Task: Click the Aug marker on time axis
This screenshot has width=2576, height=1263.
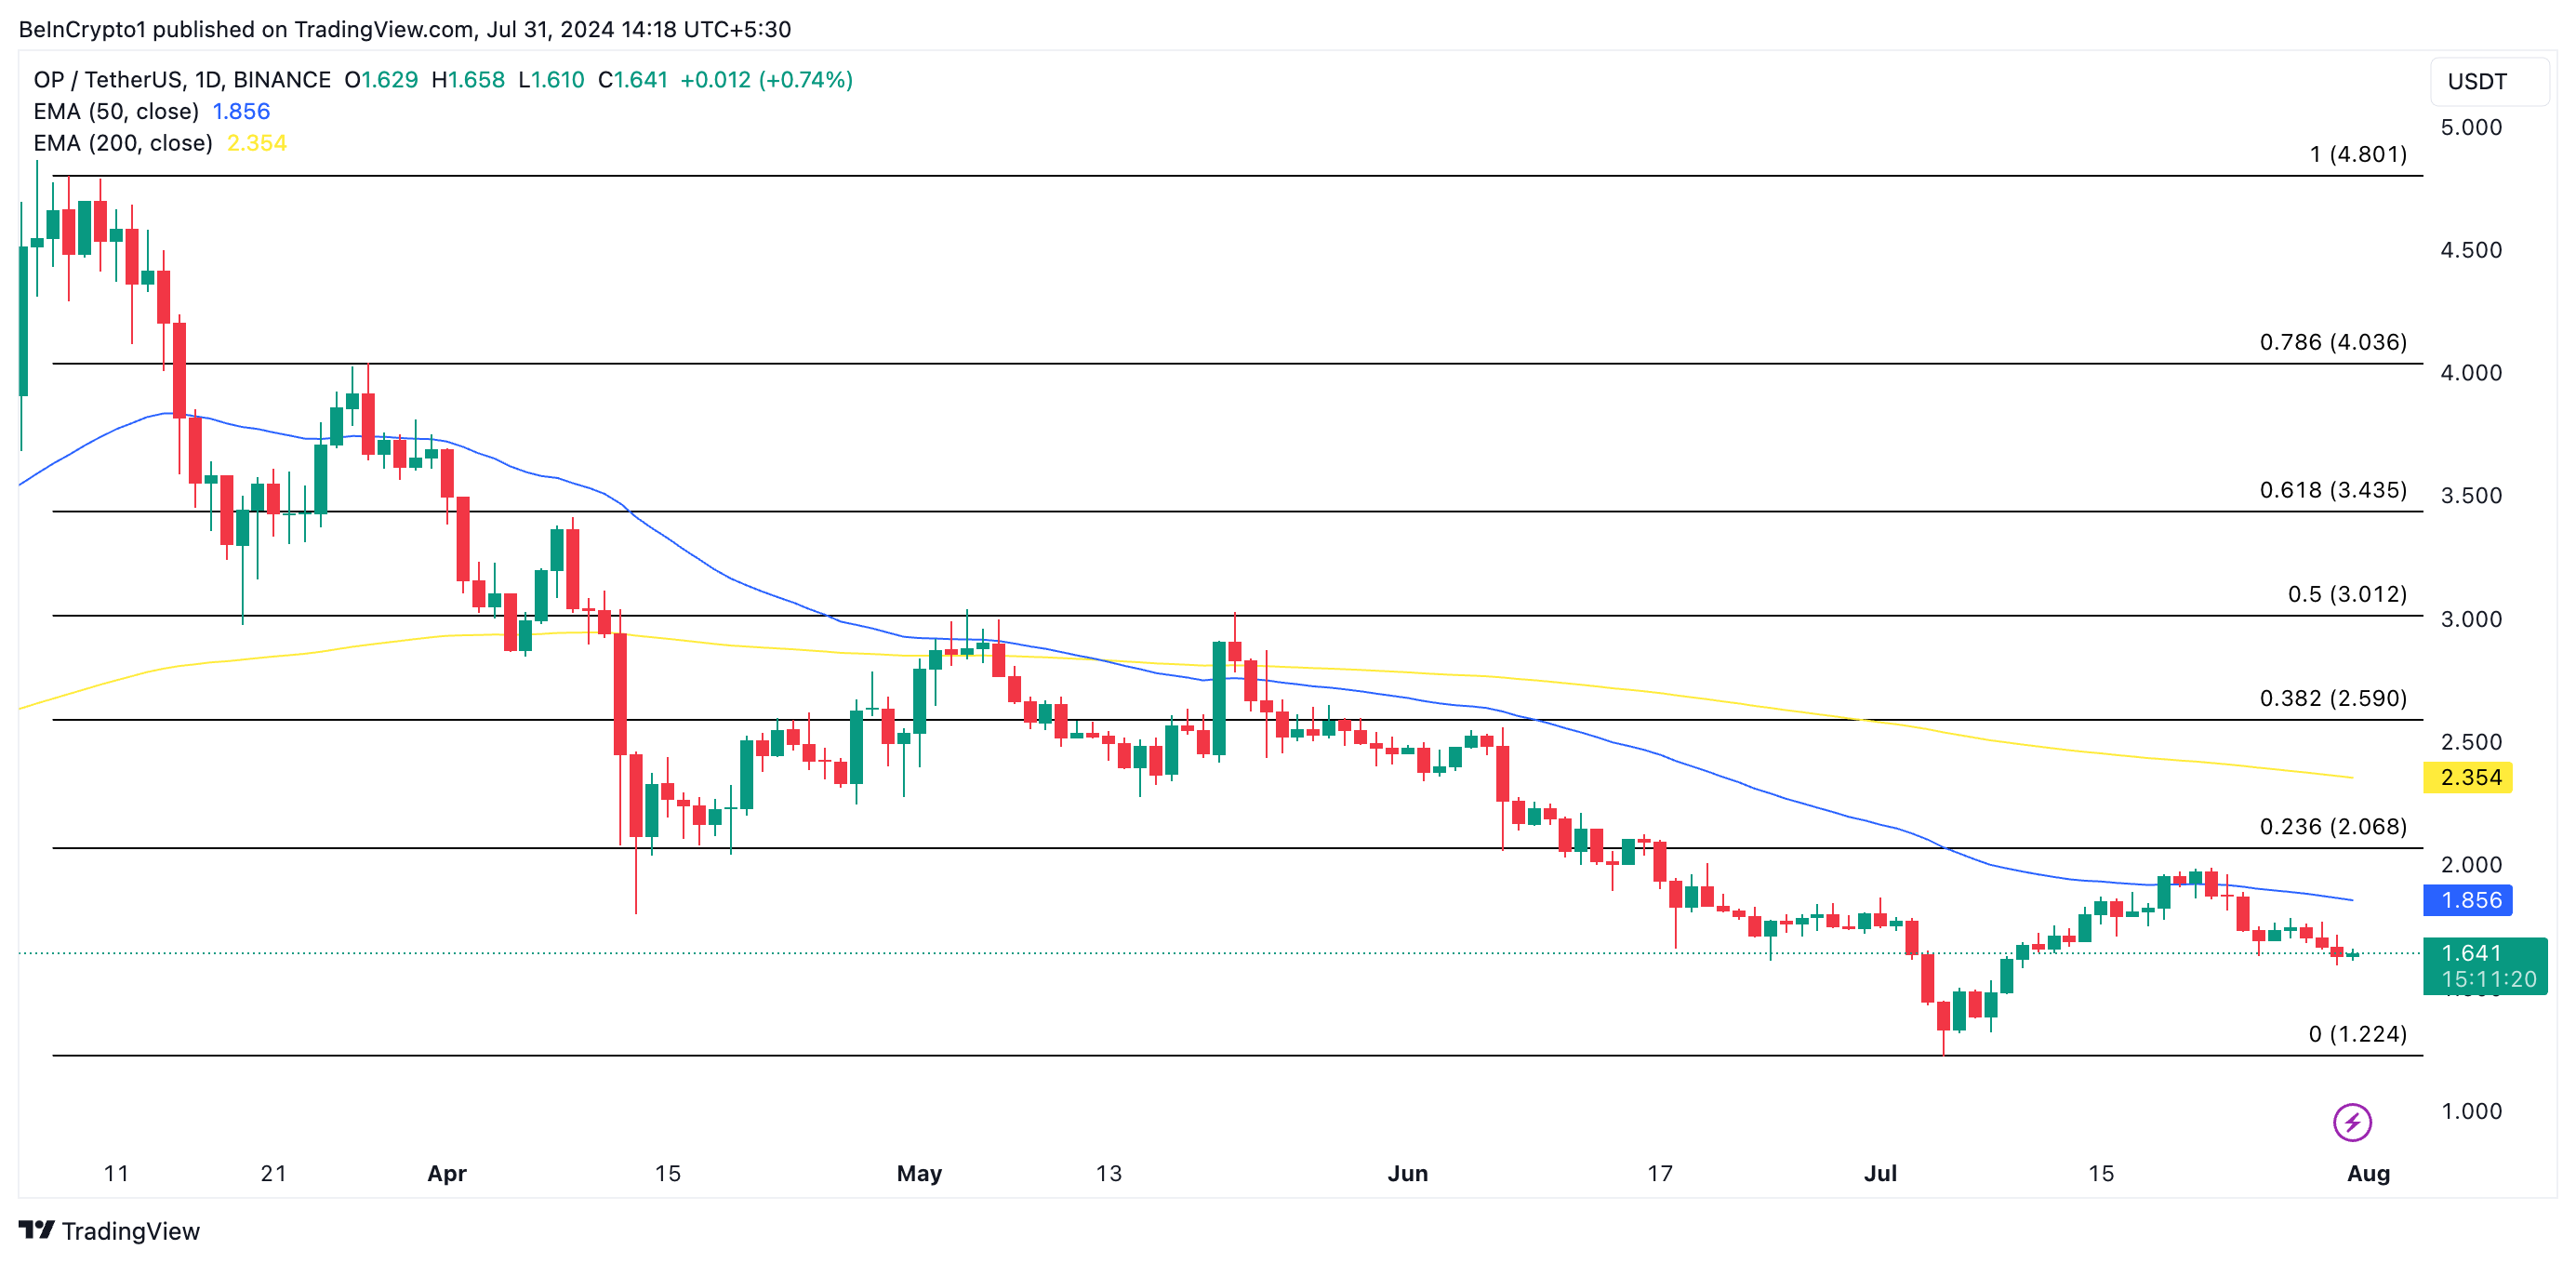Action: [x=2367, y=1173]
